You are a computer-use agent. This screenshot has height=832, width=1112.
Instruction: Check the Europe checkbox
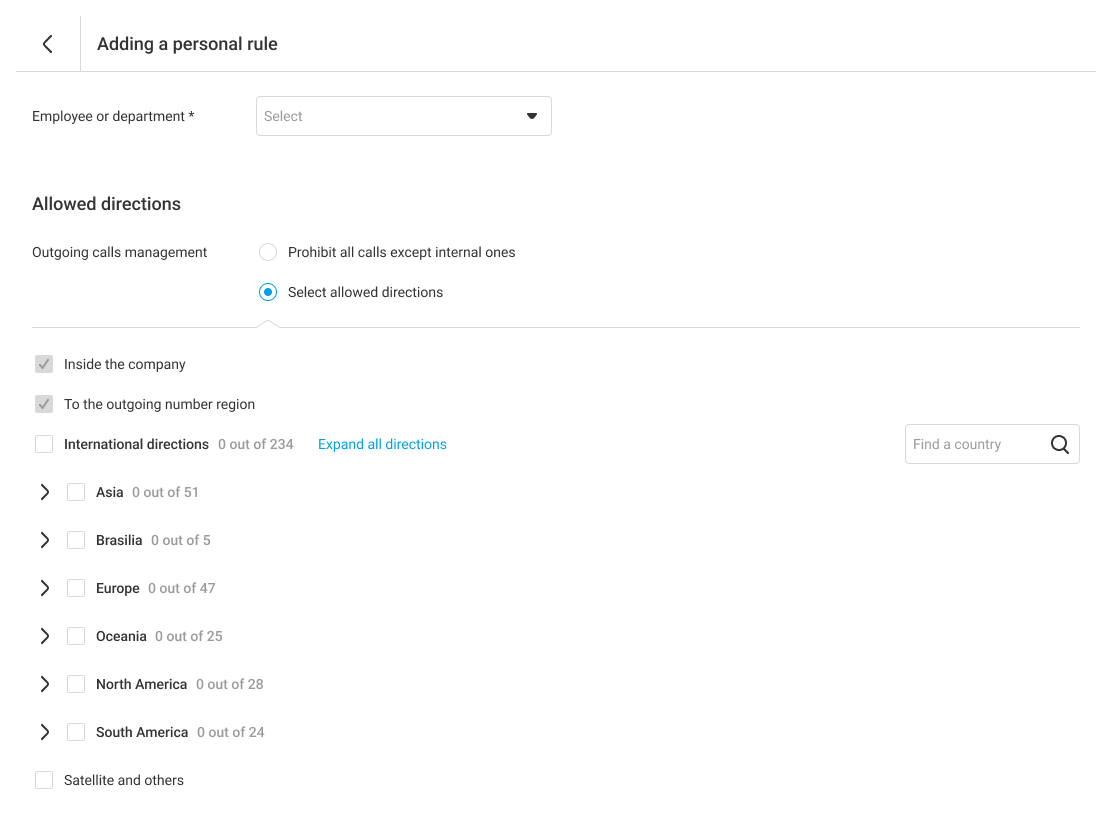(x=76, y=588)
